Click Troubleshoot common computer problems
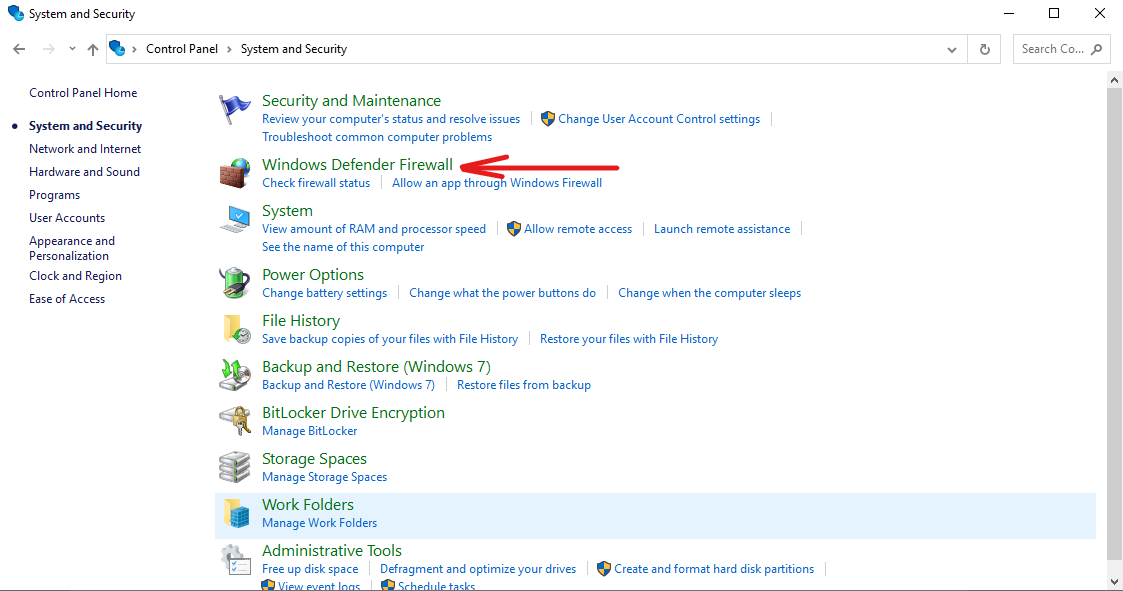 pos(377,137)
